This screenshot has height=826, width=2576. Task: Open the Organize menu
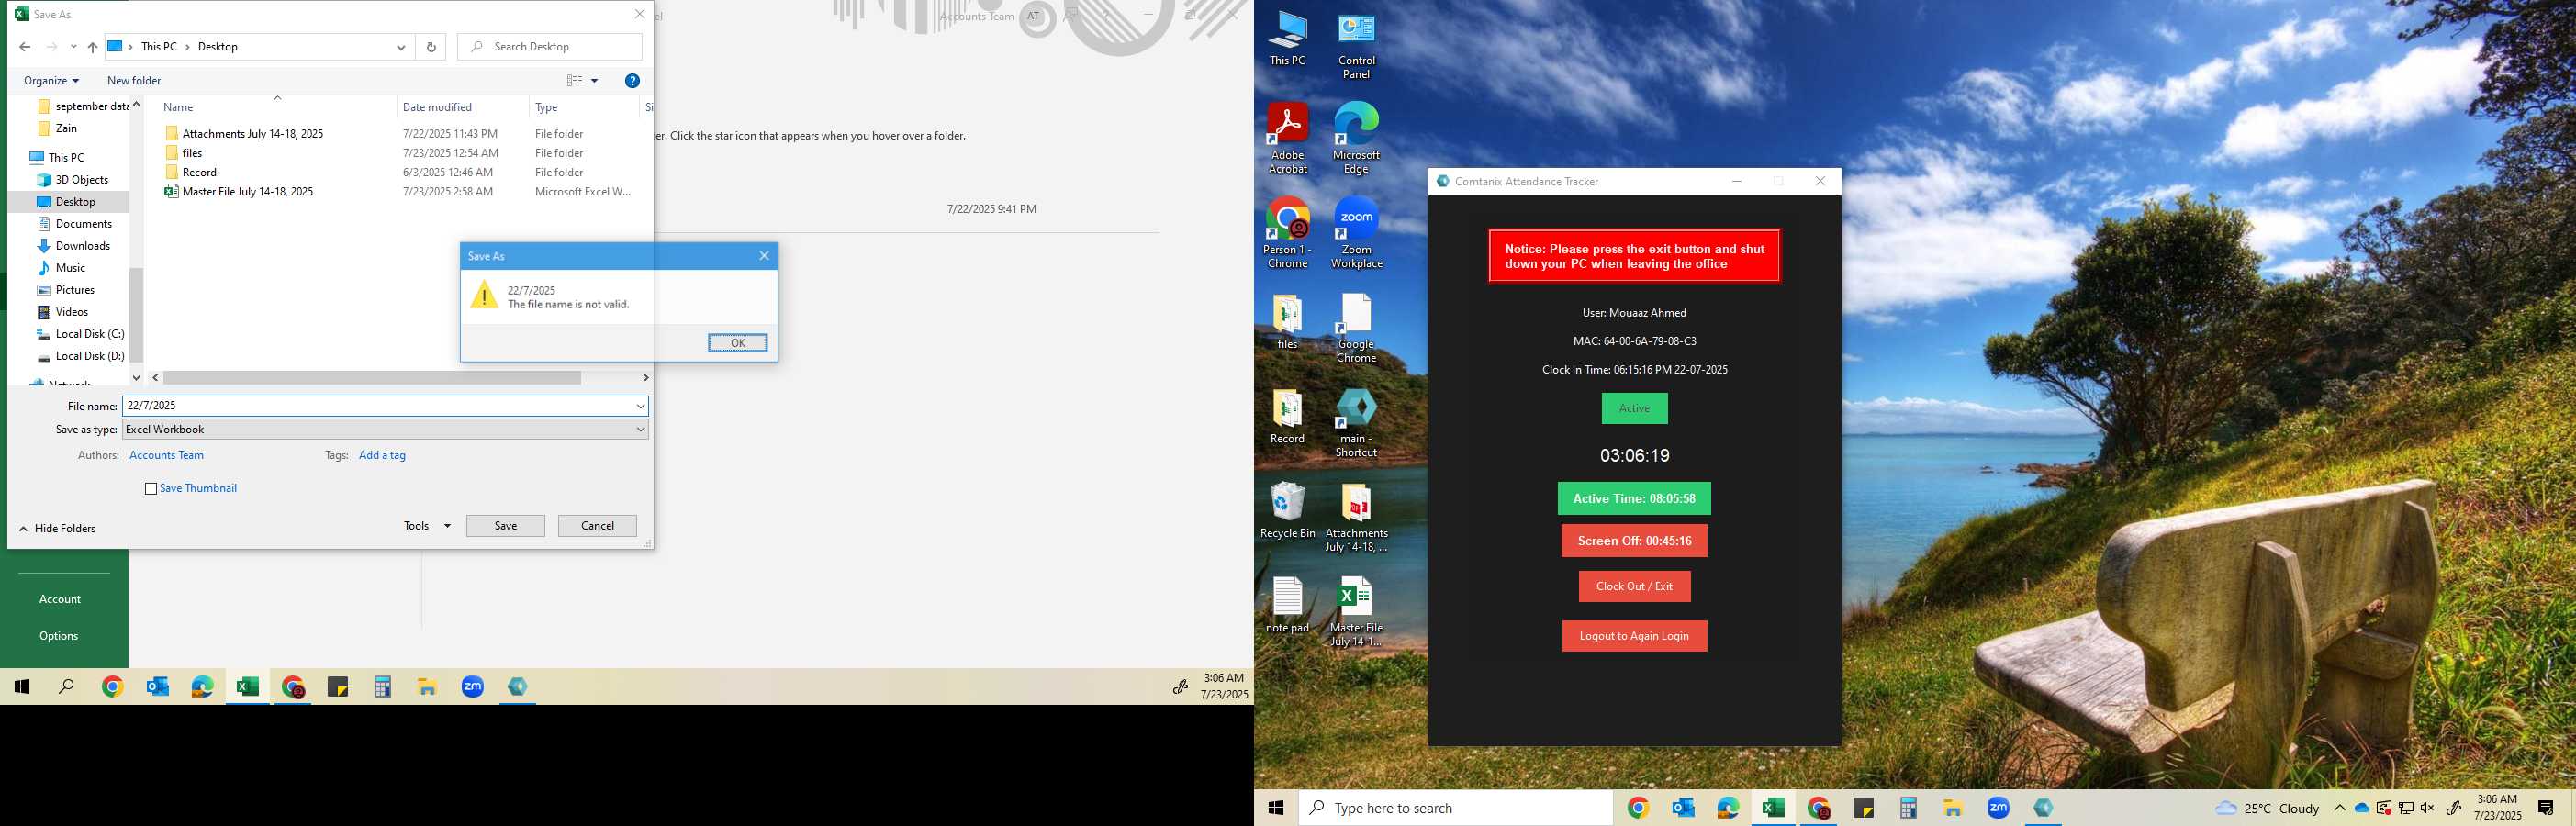(x=51, y=81)
